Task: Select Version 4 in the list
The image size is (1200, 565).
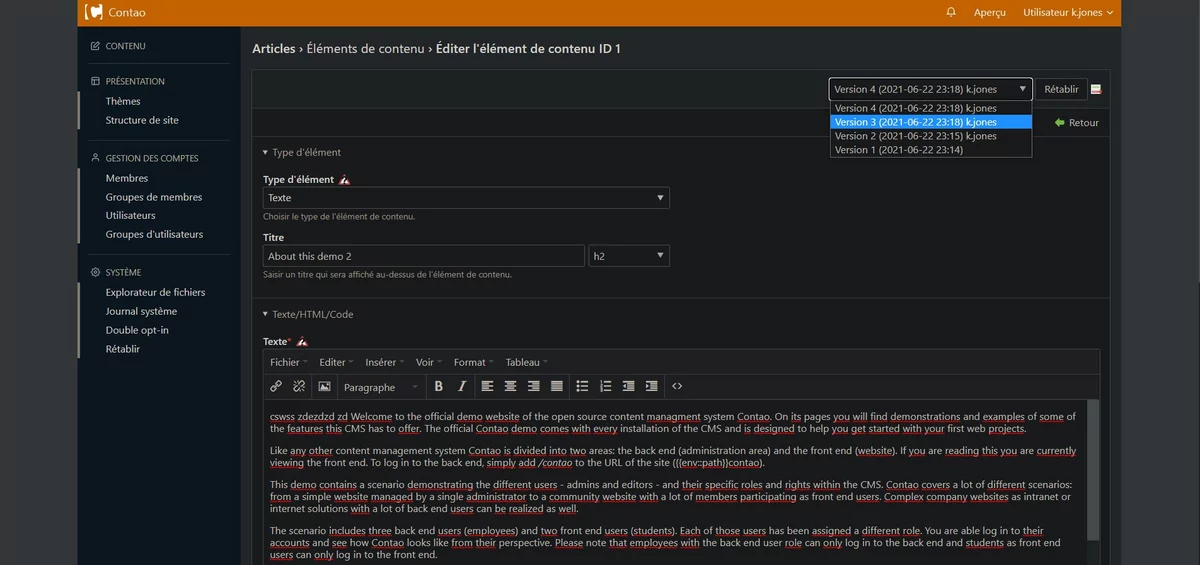Action: click(x=930, y=108)
